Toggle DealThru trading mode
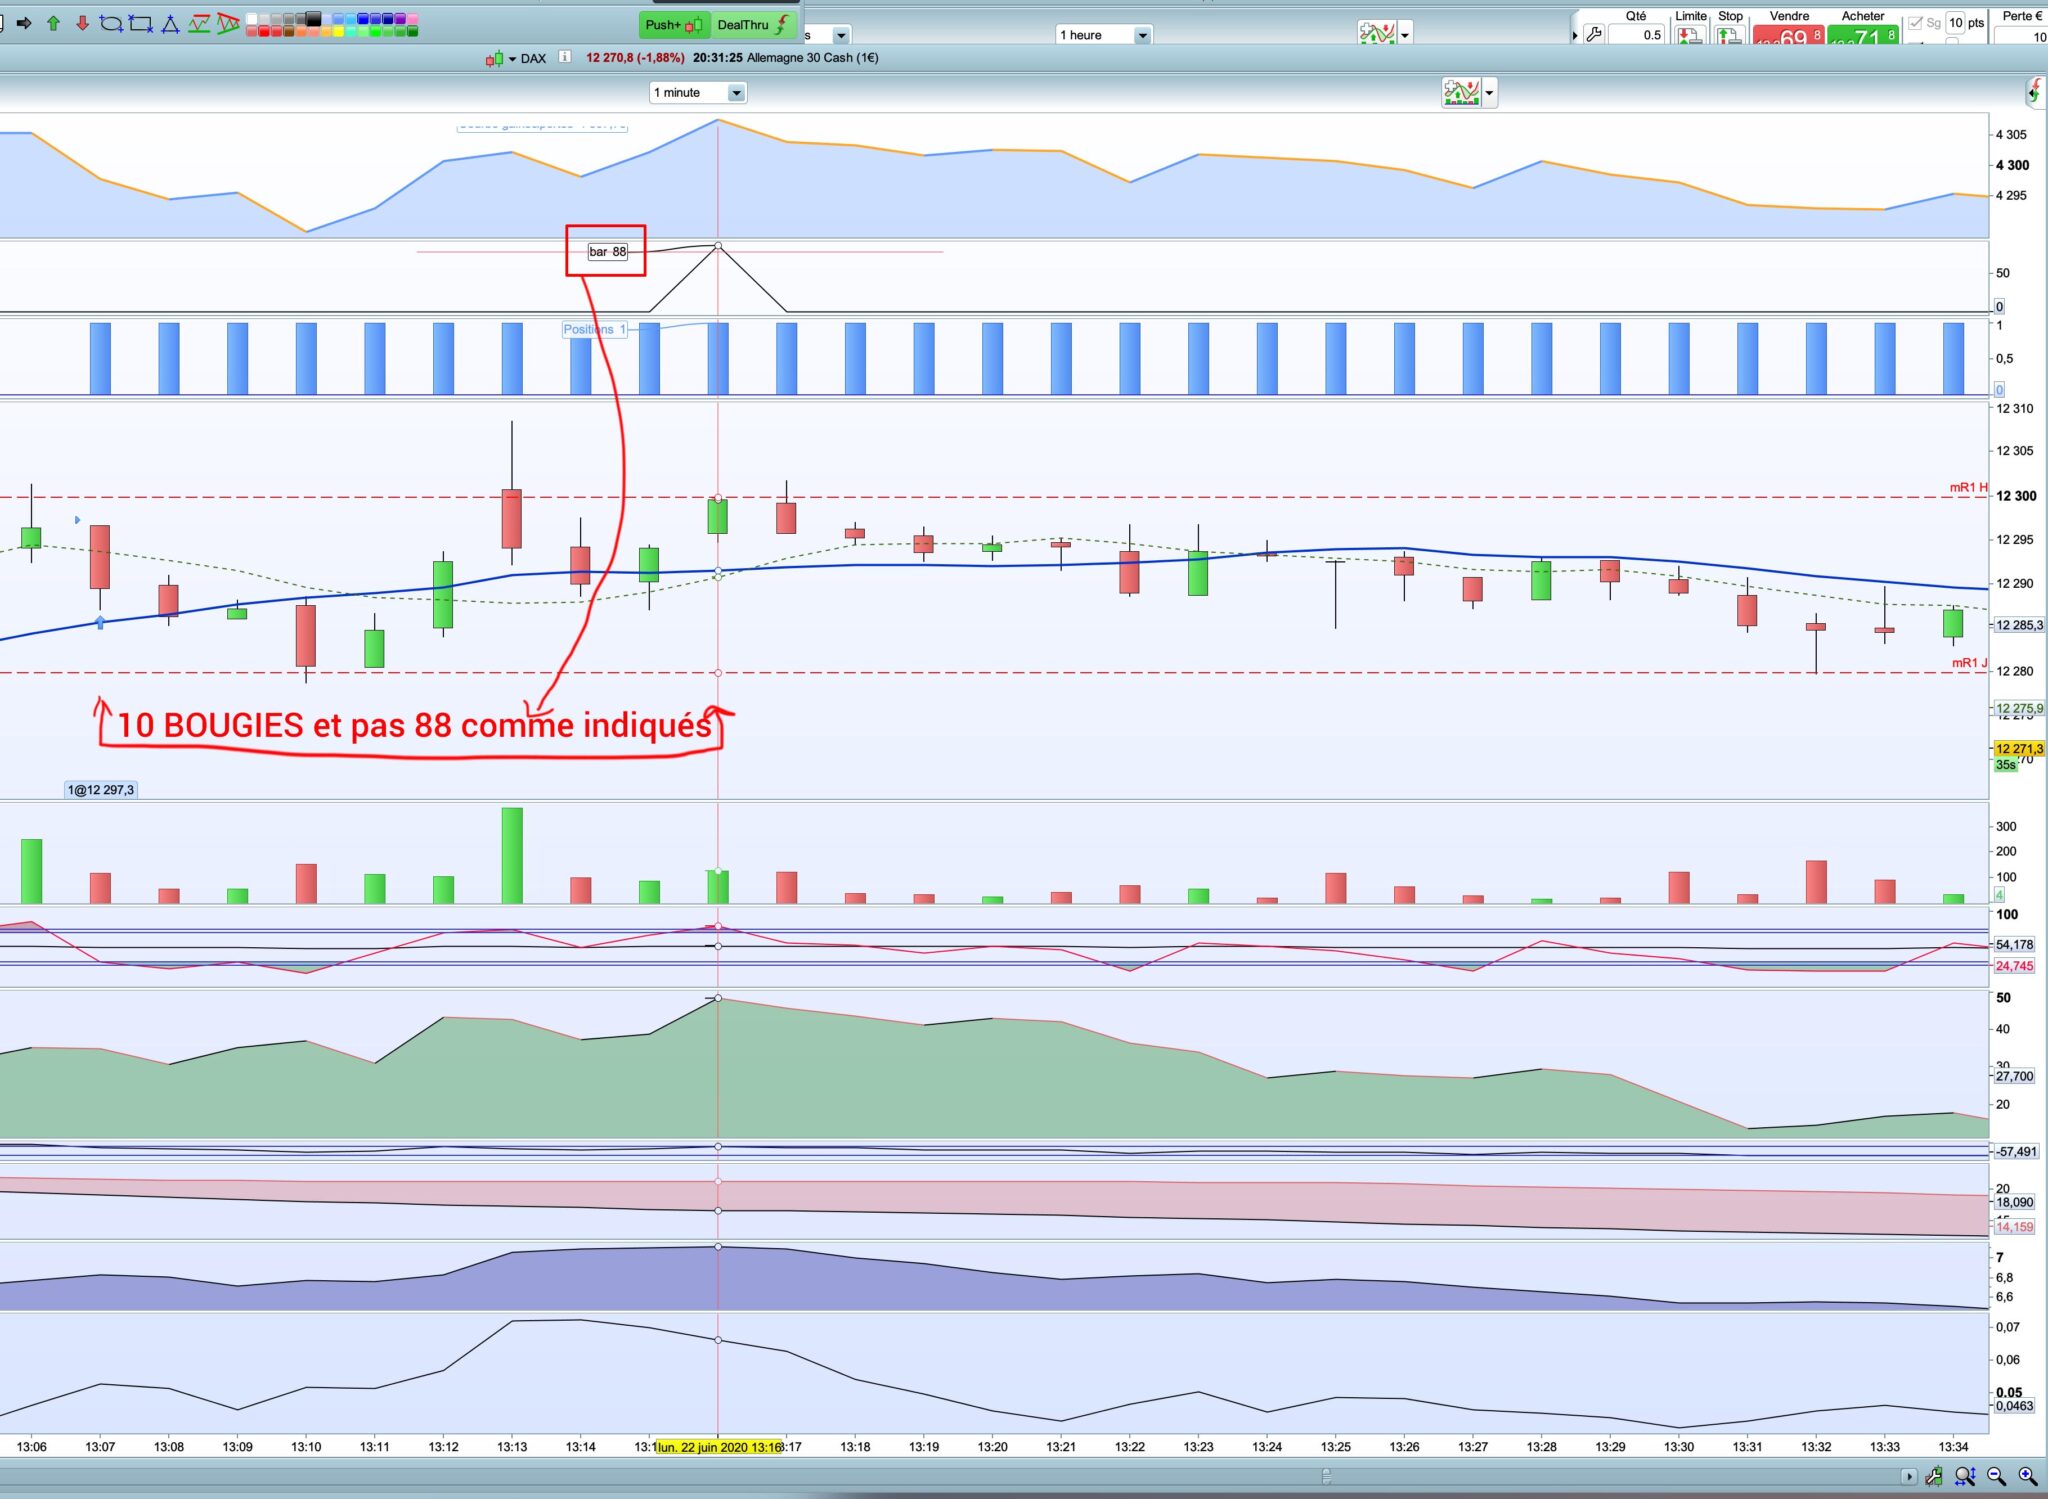This screenshot has height=1499, width=2048. [754, 25]
